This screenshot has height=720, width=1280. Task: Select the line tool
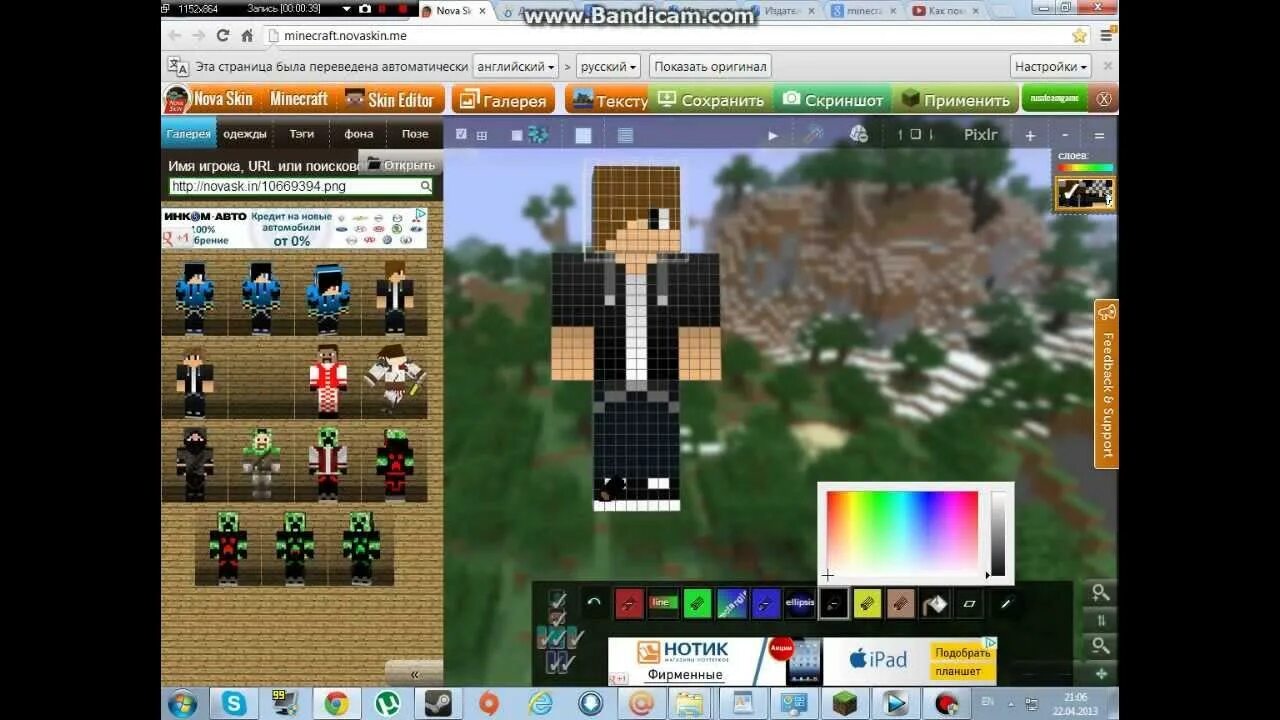pyautogui.click(x=663, y=602)
